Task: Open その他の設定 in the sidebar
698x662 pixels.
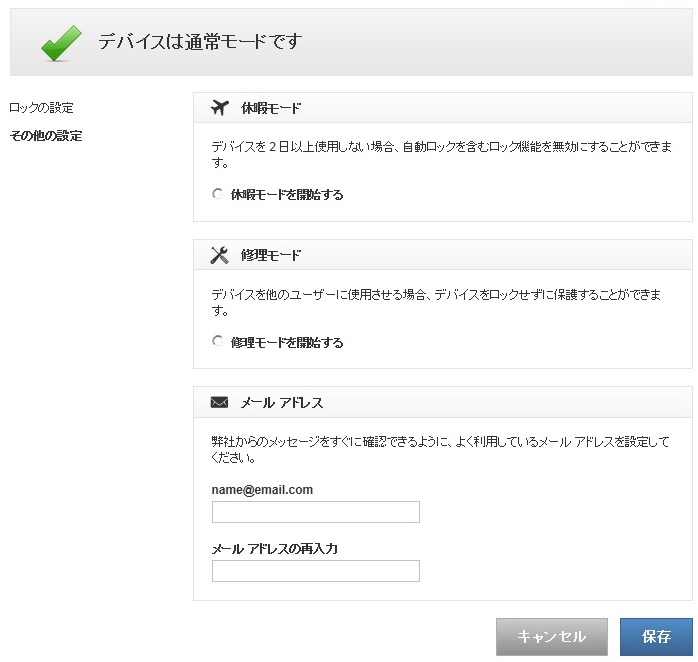Action: pos(45,136)
